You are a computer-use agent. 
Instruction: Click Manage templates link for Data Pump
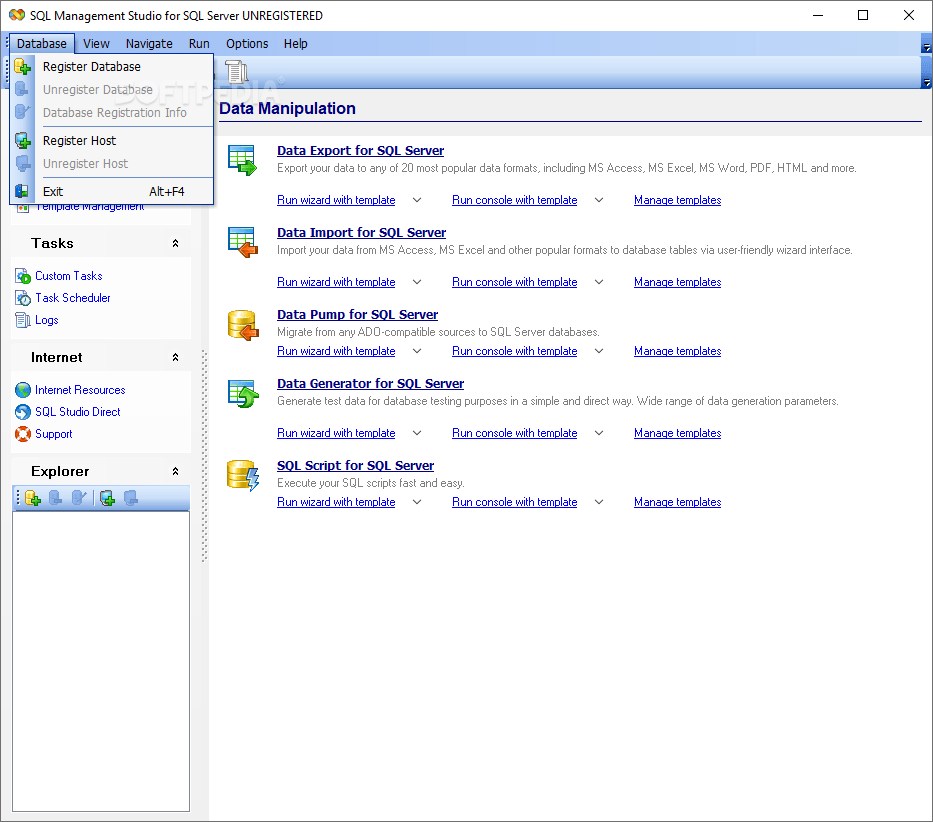677,350
